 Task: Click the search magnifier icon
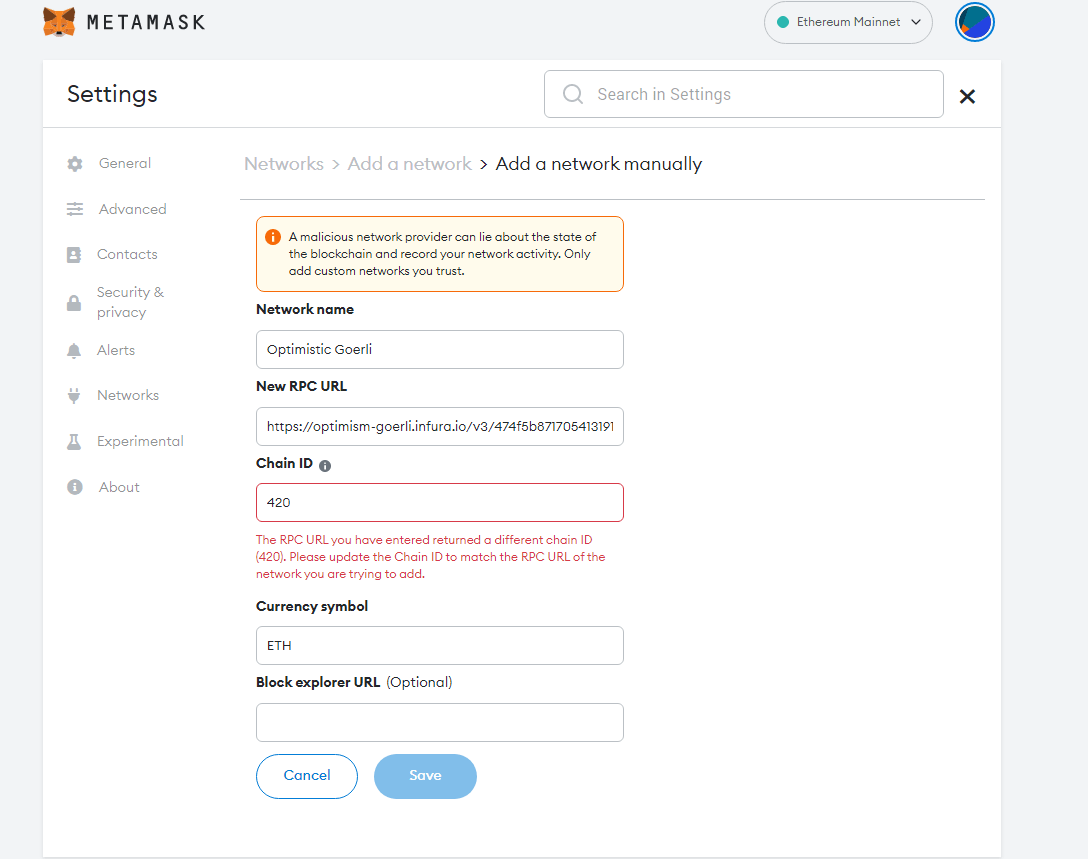(x=572, y=94)
